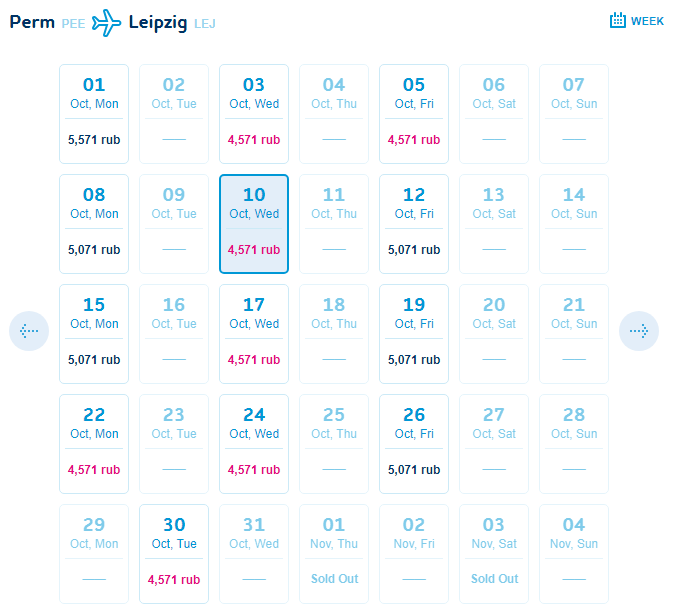Select 08 Oct, Mon priced 5,071 rub
The image size is (692, 612).
(x=94, y=224)
